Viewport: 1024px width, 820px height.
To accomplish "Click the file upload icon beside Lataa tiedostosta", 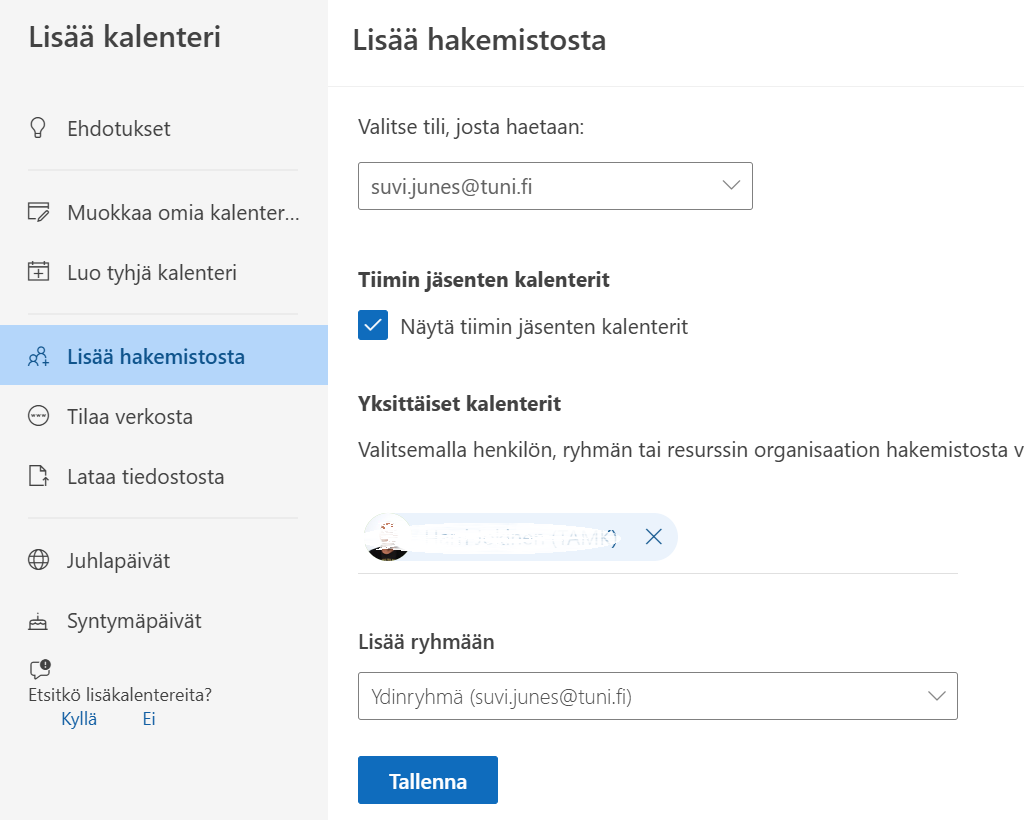I will (39, 476).
